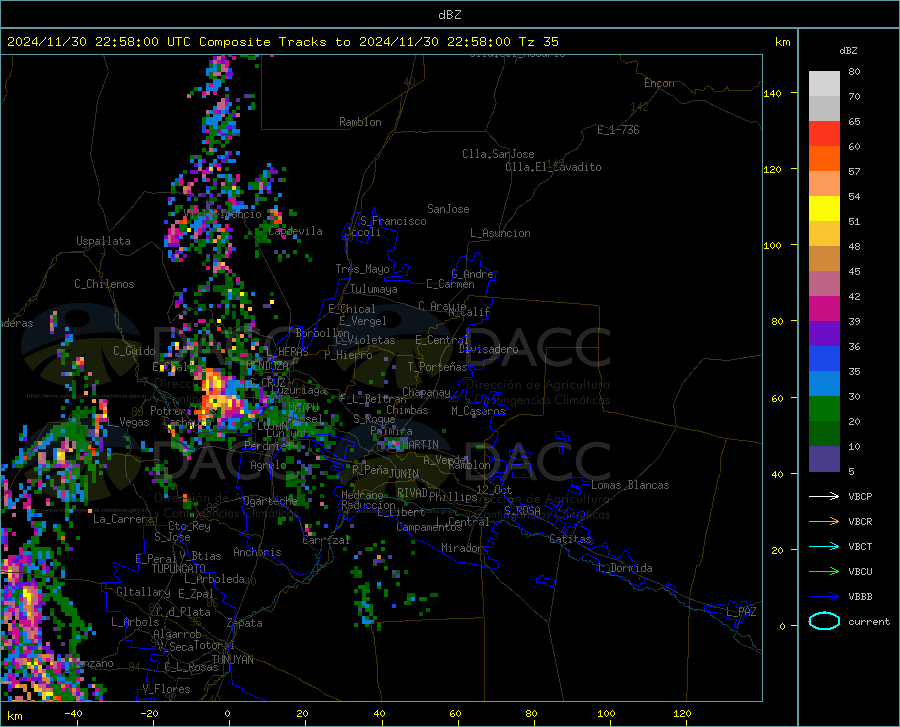Click the 80 dBZ light gray swatch
The width and height of the screenshot is (900, 727).
tap(824, 84)
